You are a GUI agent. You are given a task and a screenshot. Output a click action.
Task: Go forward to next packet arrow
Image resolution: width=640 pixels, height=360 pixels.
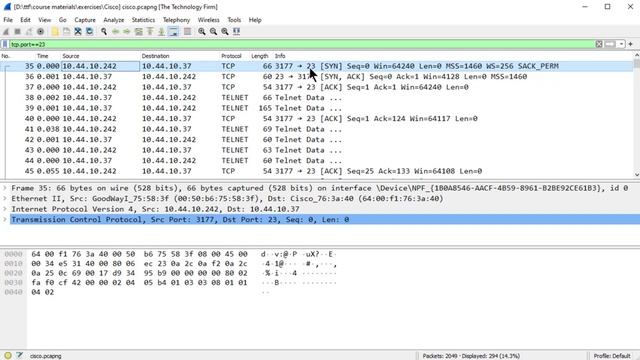coord(127,31)
